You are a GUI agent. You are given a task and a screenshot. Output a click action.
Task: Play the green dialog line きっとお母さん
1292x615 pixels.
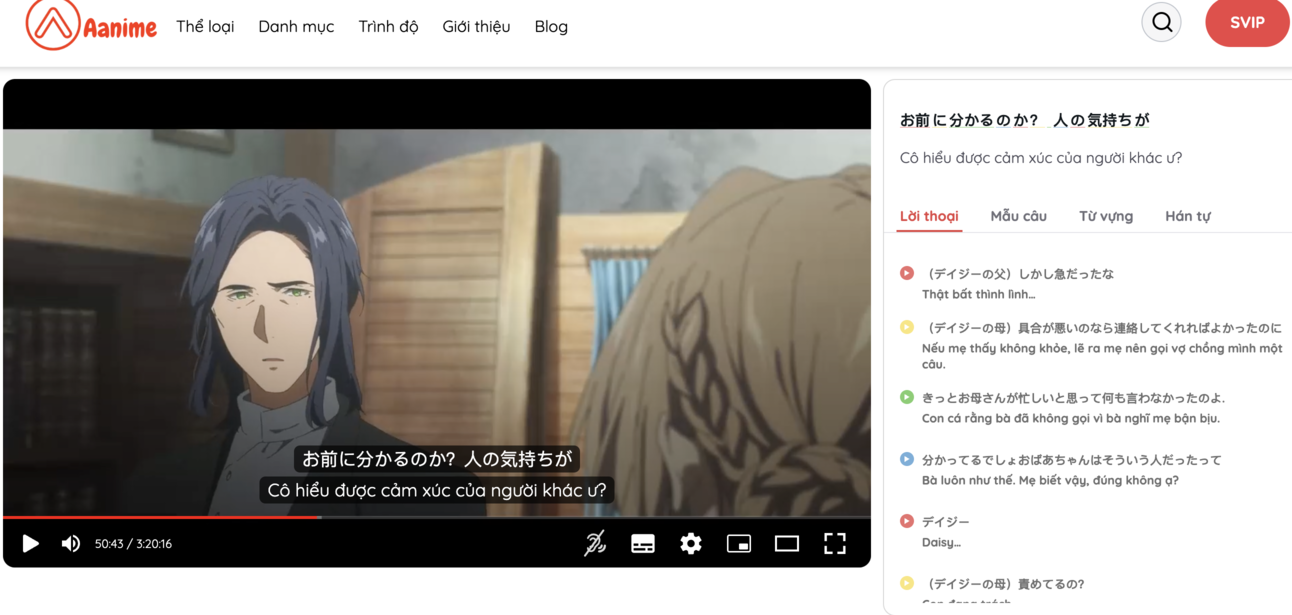point(907,397)
